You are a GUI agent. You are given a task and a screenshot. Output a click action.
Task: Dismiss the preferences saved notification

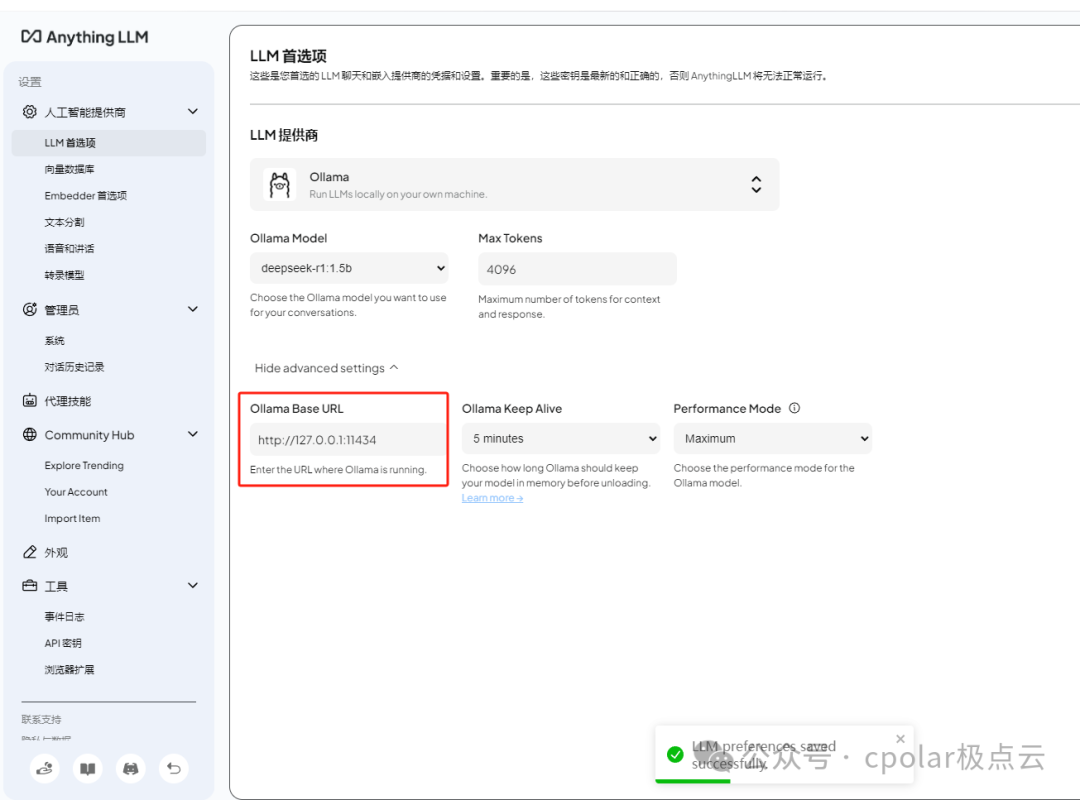[900, 739]
